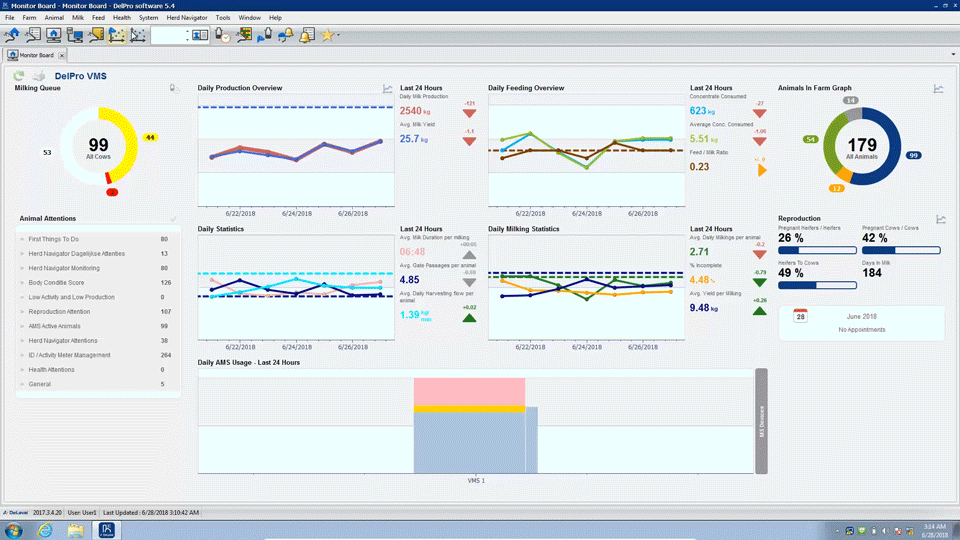Open the Tools menu
960x540 pixels.
pyautogui.click(x=223, y=18)
